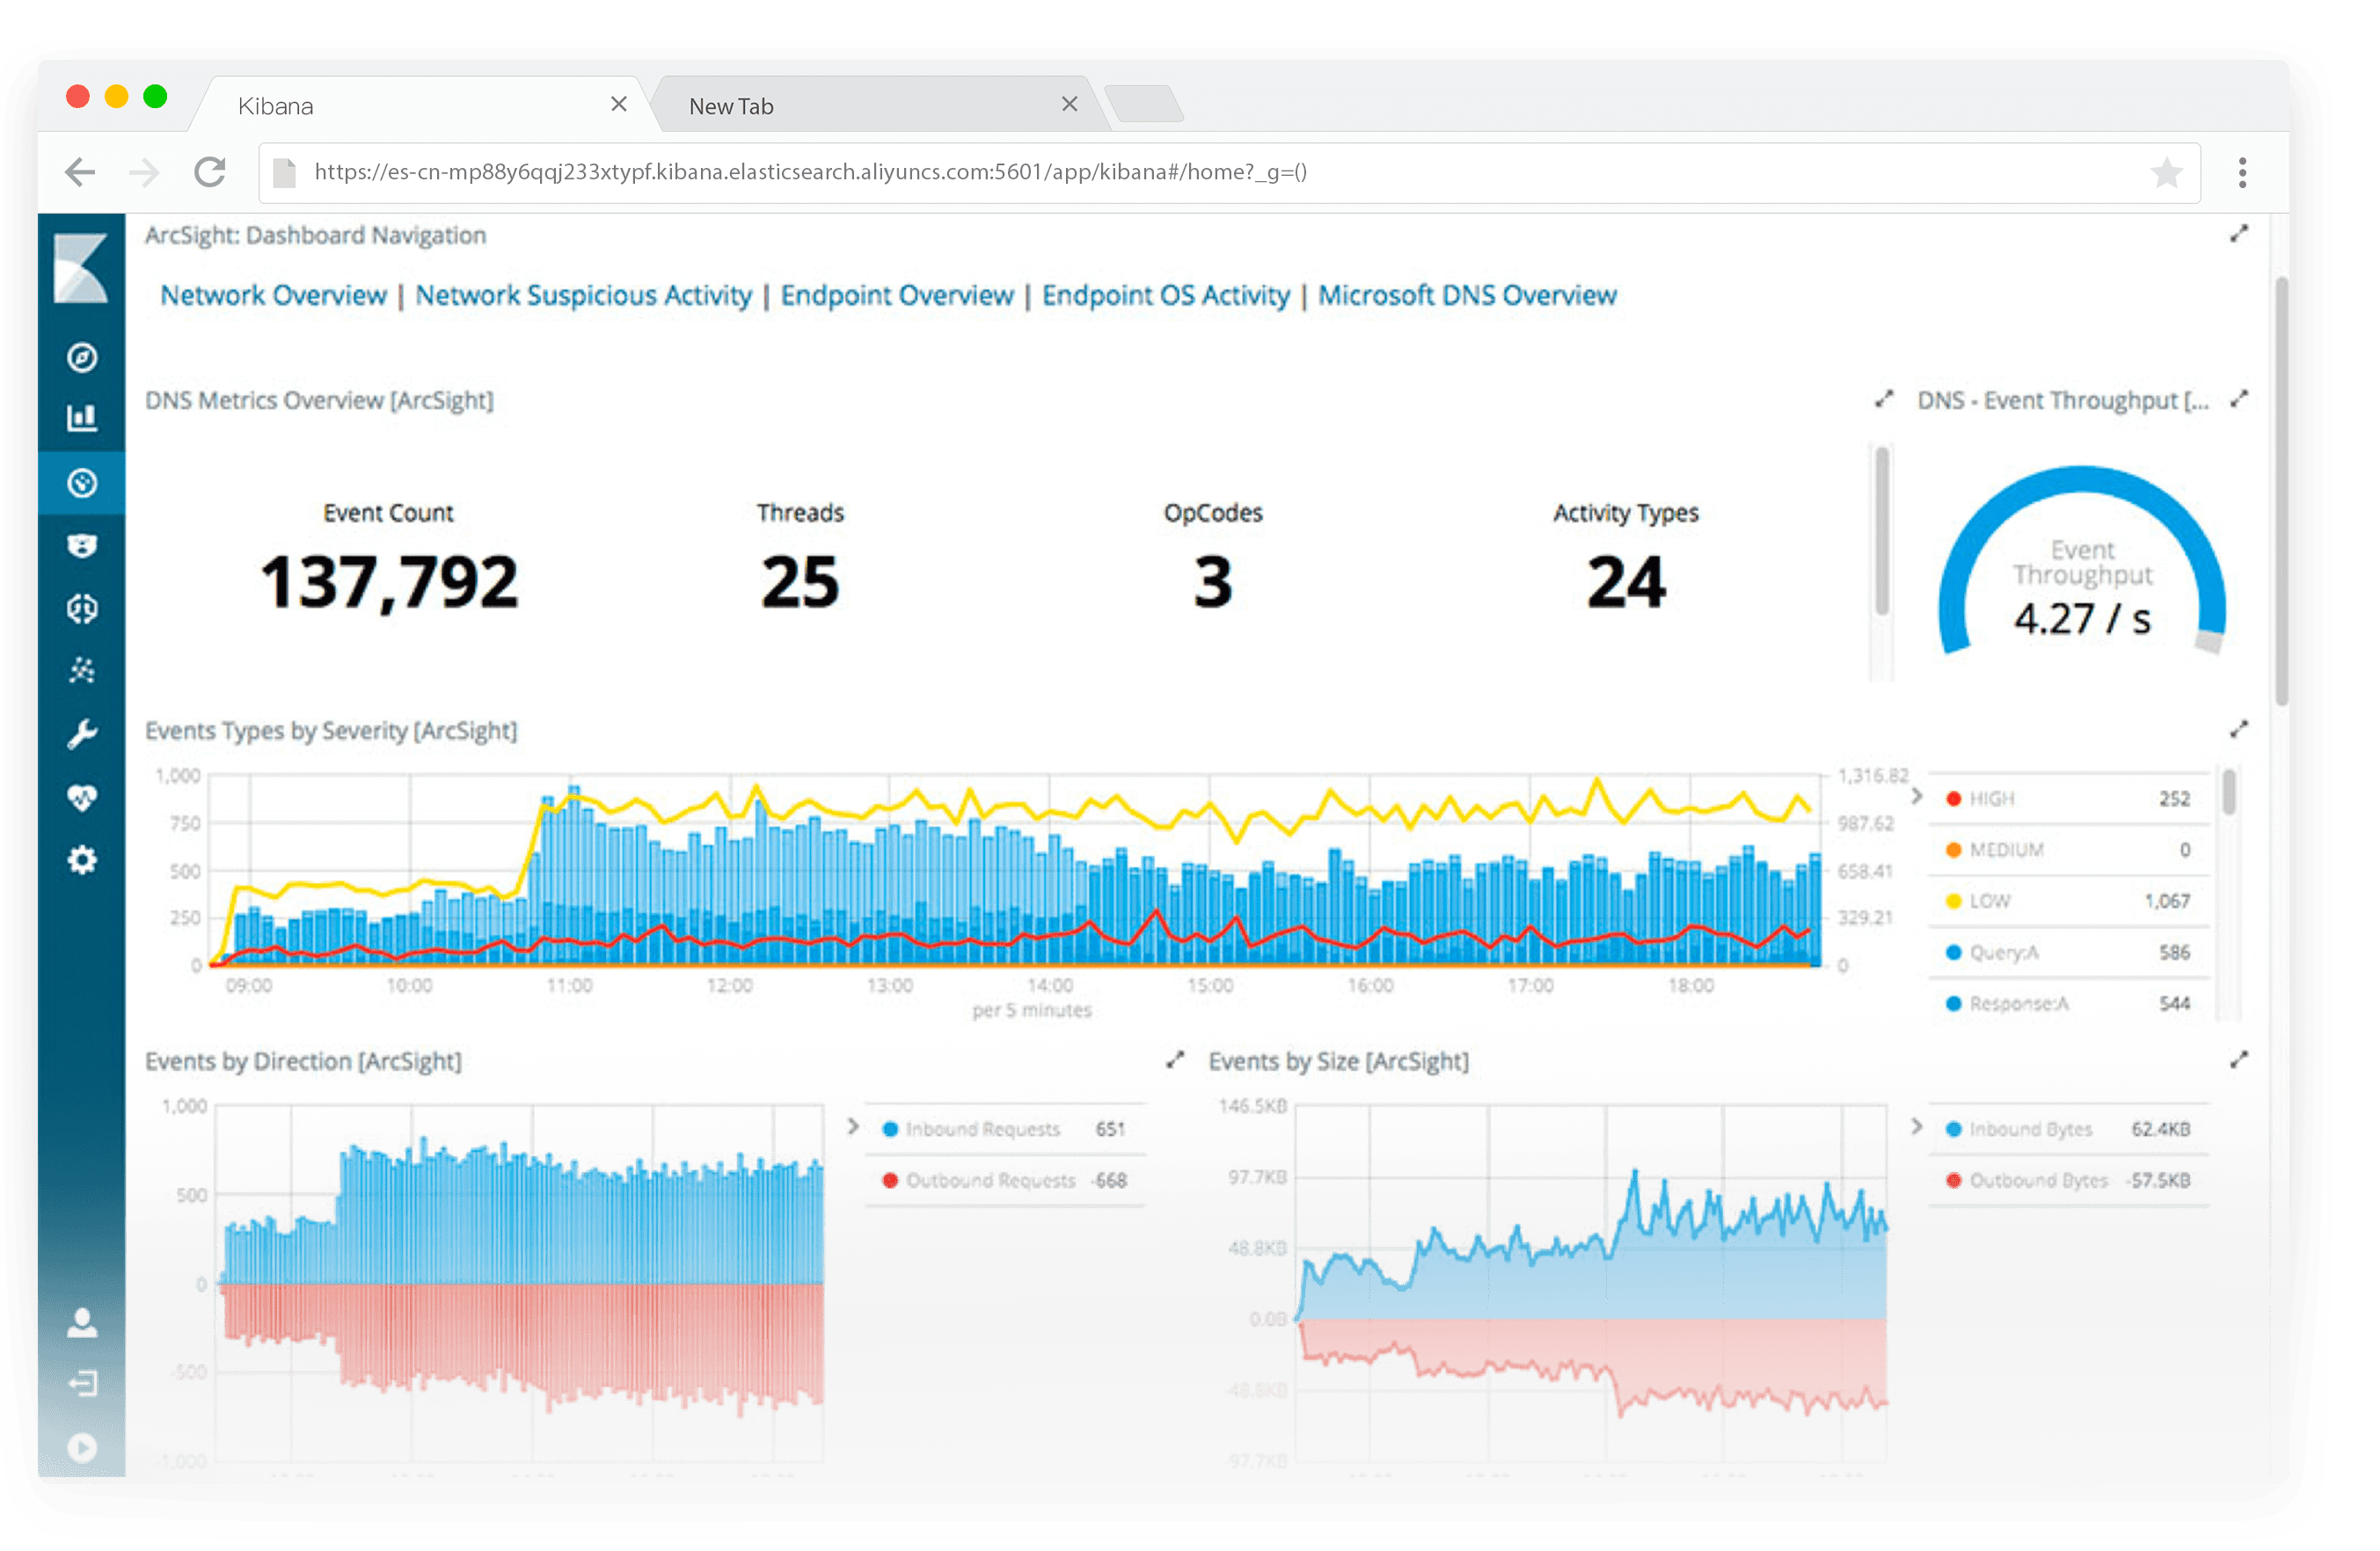Click the 'ArcSight: Dashboard Navigation' title

click(x=315, y=235)
